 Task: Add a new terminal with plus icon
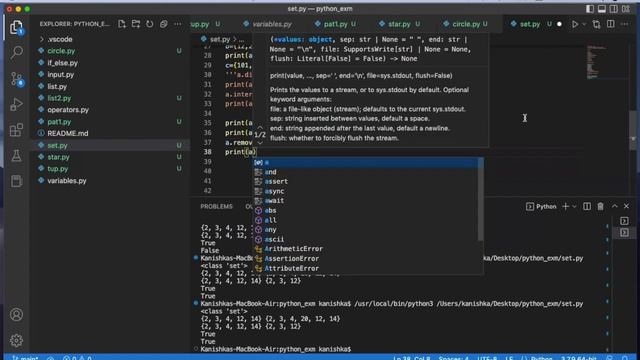tap(565, 207)
